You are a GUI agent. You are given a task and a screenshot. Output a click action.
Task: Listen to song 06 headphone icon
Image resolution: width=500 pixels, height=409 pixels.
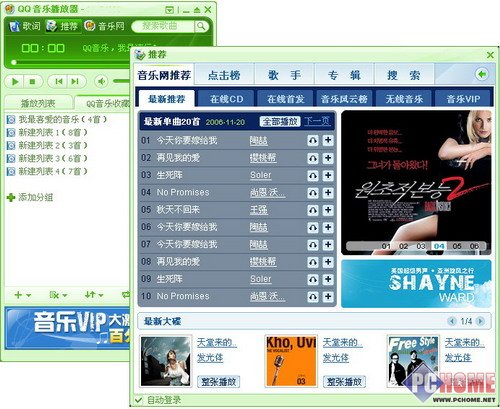(x=313, y=227)
